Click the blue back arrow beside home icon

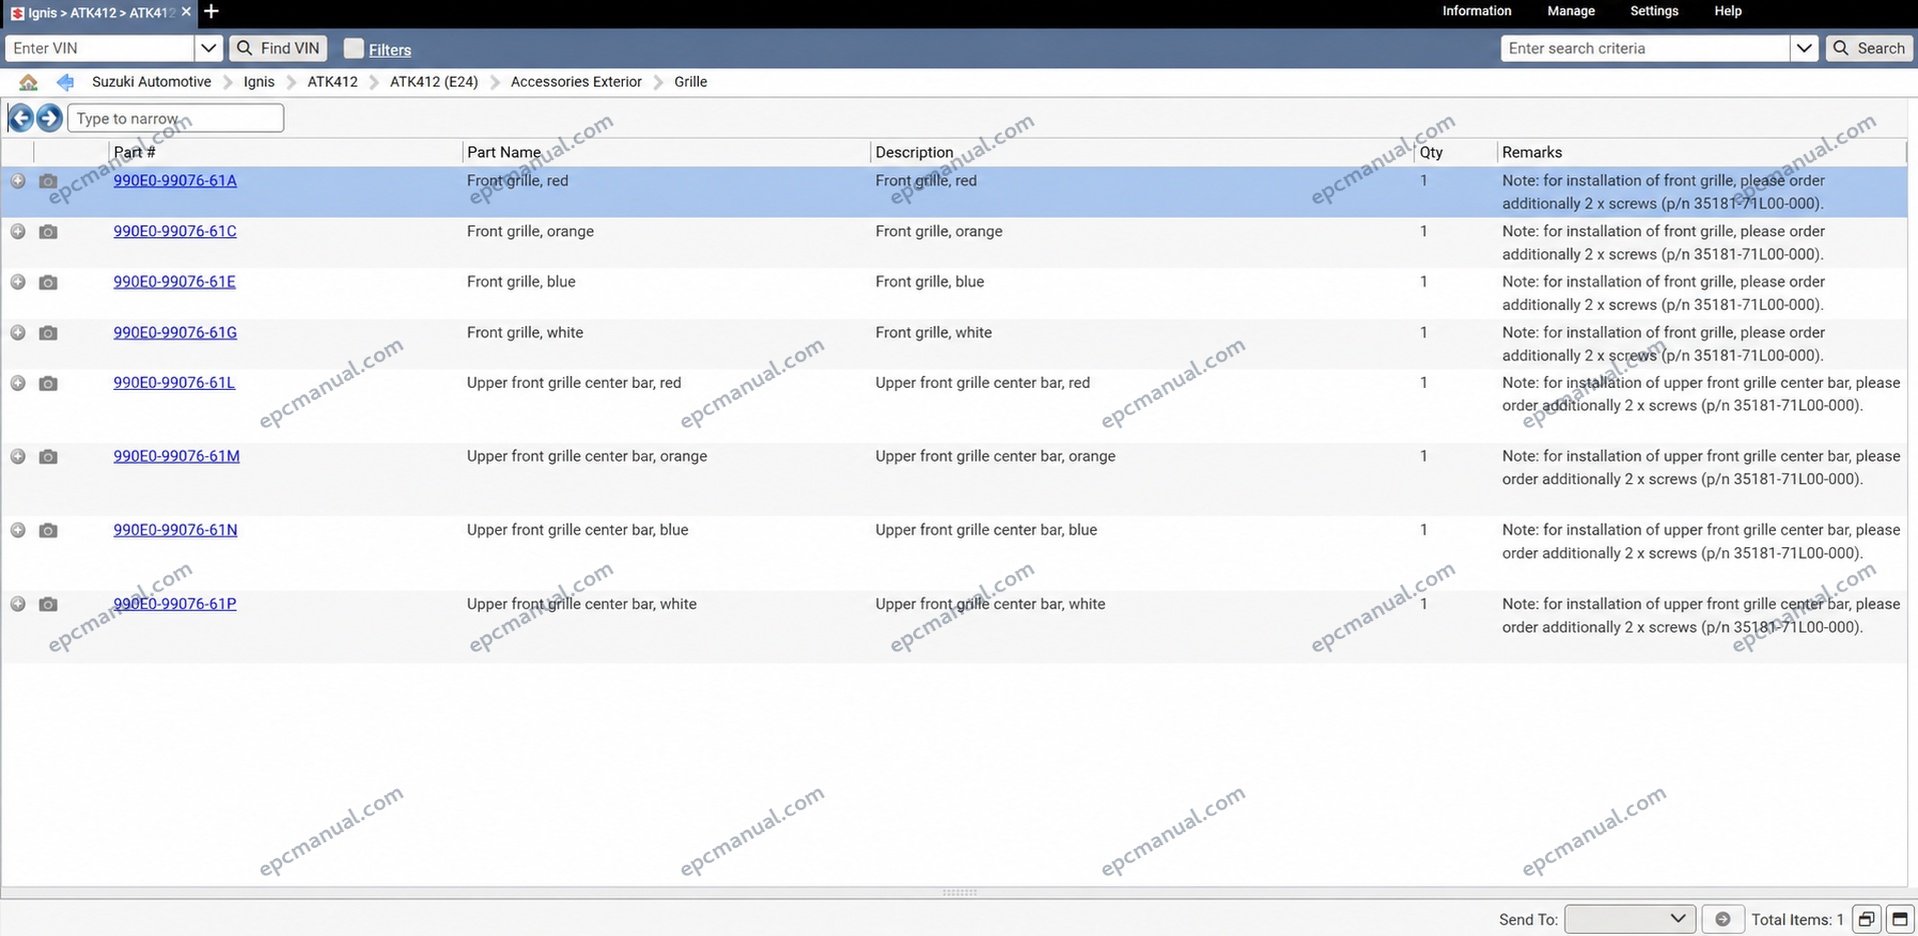(65, 82)
